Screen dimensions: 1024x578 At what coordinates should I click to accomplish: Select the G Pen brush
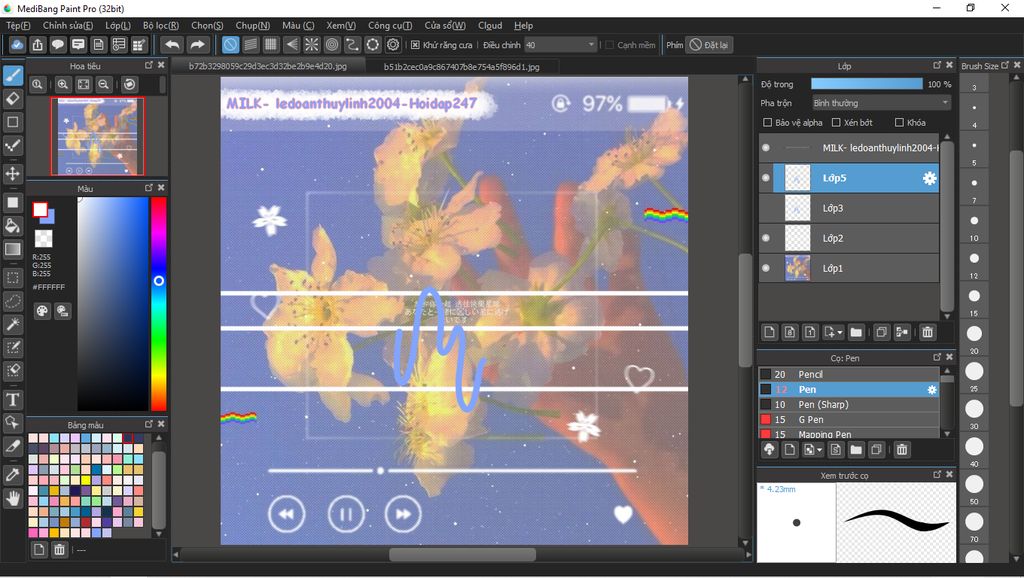(849, 419)
